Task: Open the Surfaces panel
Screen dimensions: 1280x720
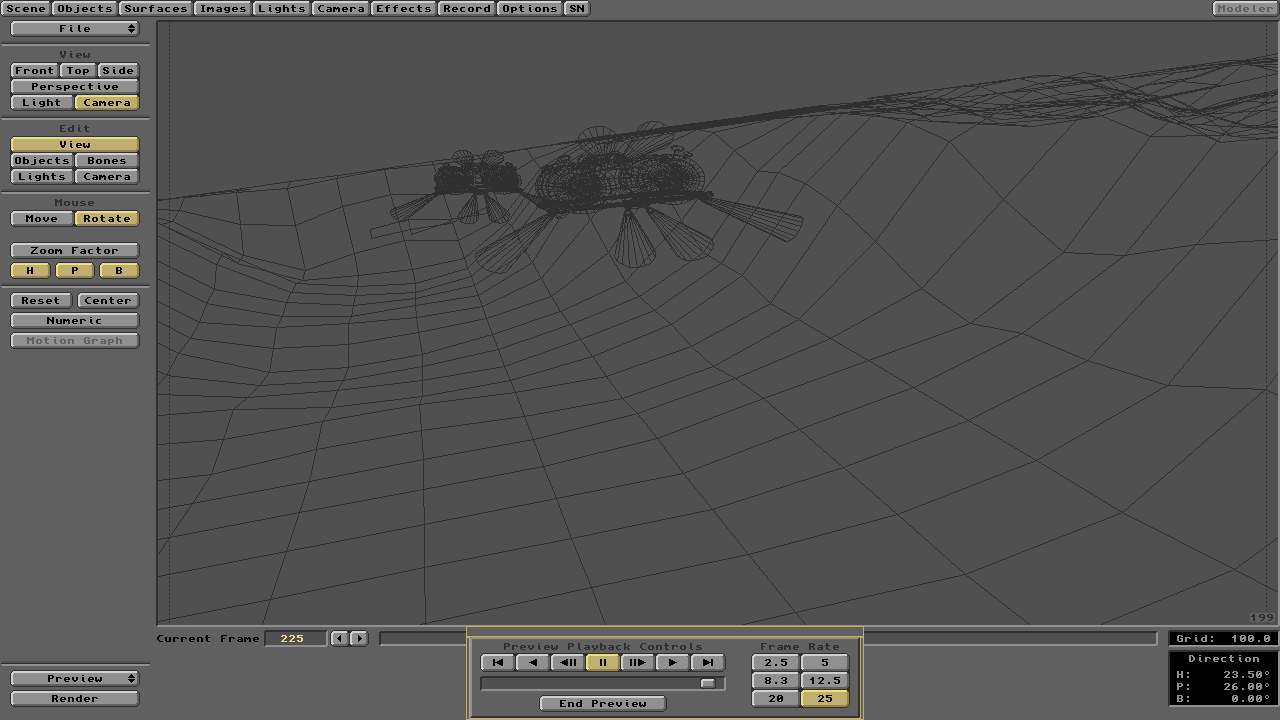Action: tap(155, 8)
